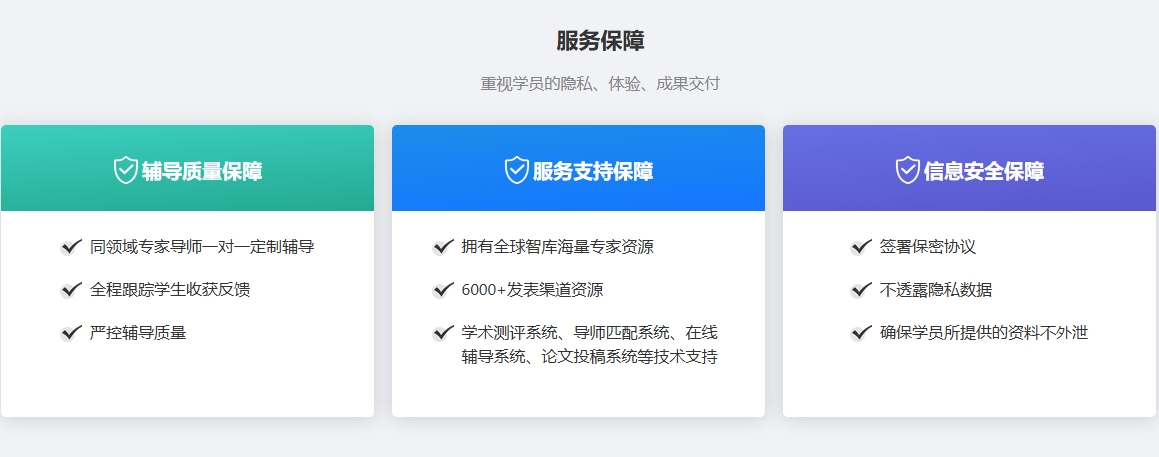Click the text 6000+发表渠道资源
The image size is (1159, 457).
532,290
